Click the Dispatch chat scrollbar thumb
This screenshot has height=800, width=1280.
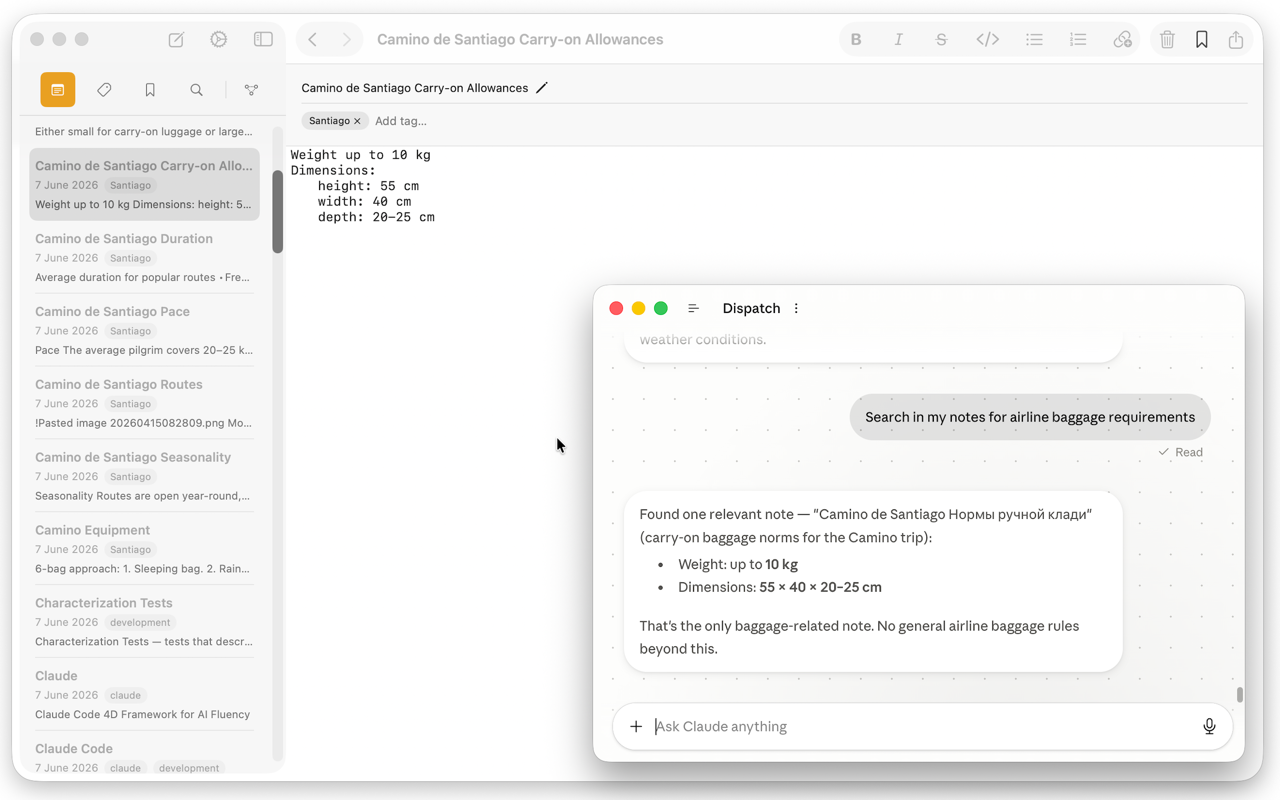[x=1240, y=694]
